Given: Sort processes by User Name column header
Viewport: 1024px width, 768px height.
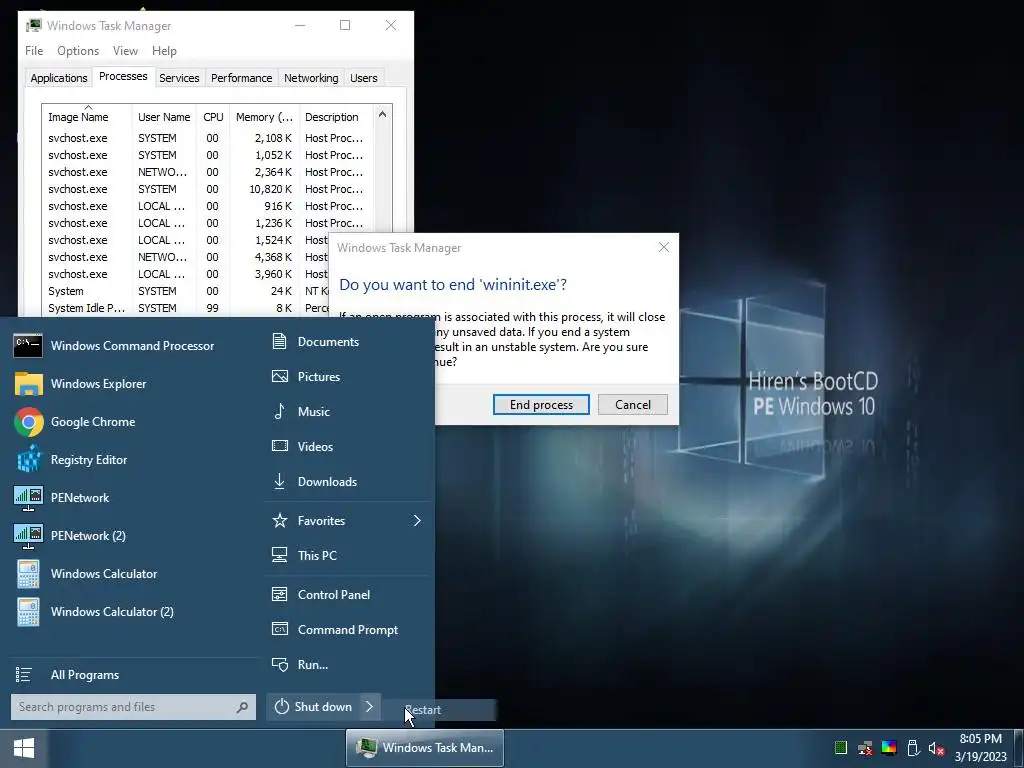Looking at the screenshot, I should [x=165, y=117].
